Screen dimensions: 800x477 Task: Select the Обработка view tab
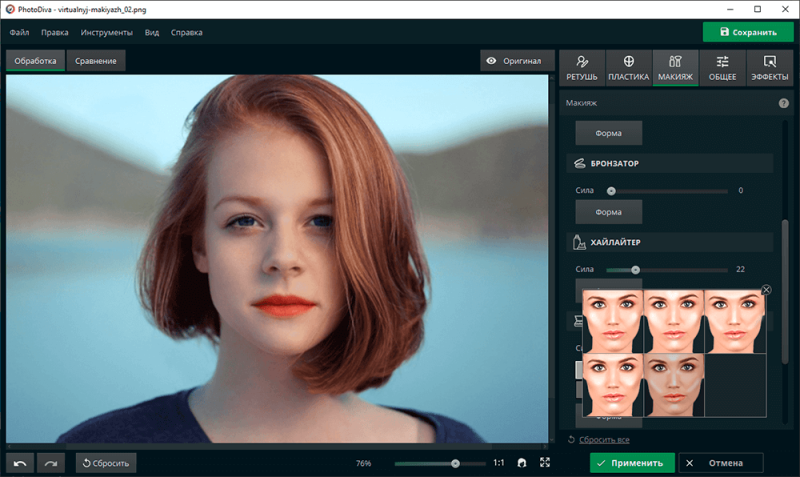pyautogui.click(x=35, y=61)
